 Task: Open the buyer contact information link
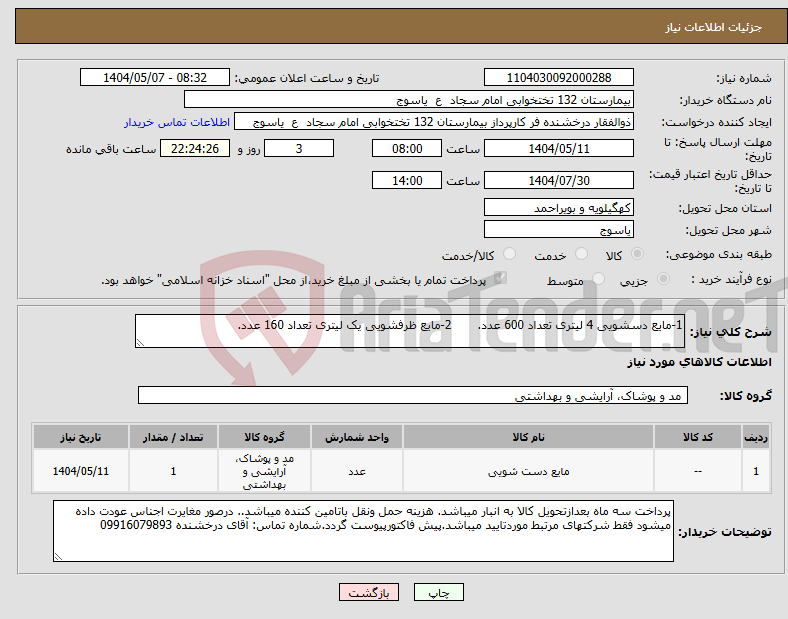[x=176, y=123]
